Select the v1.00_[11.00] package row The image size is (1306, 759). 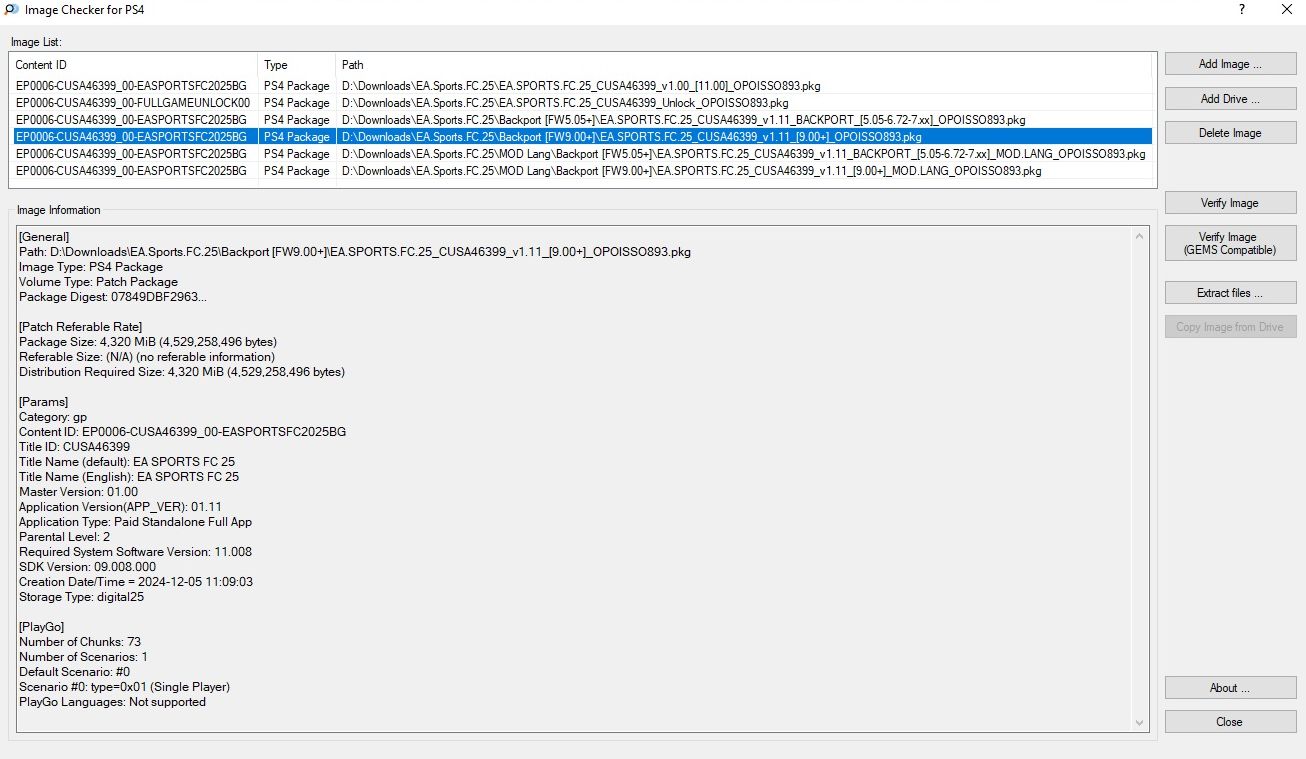click(581, 86)
